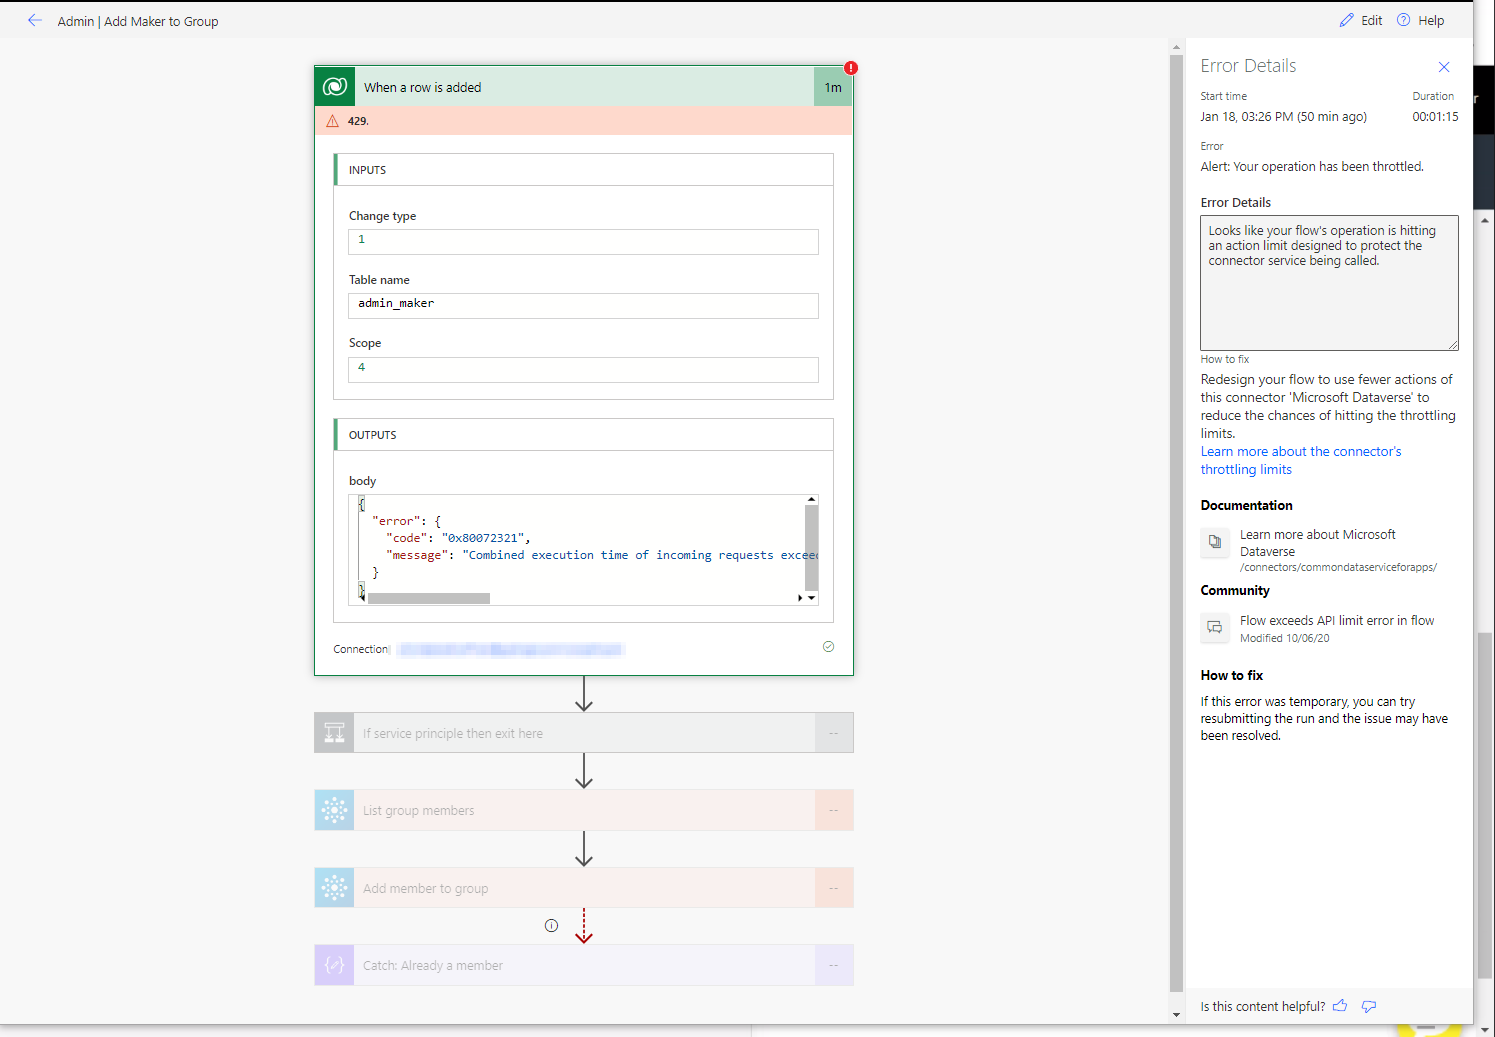
Task: Give a thumbs down to the content feedback
Action: point(1368,1006)
